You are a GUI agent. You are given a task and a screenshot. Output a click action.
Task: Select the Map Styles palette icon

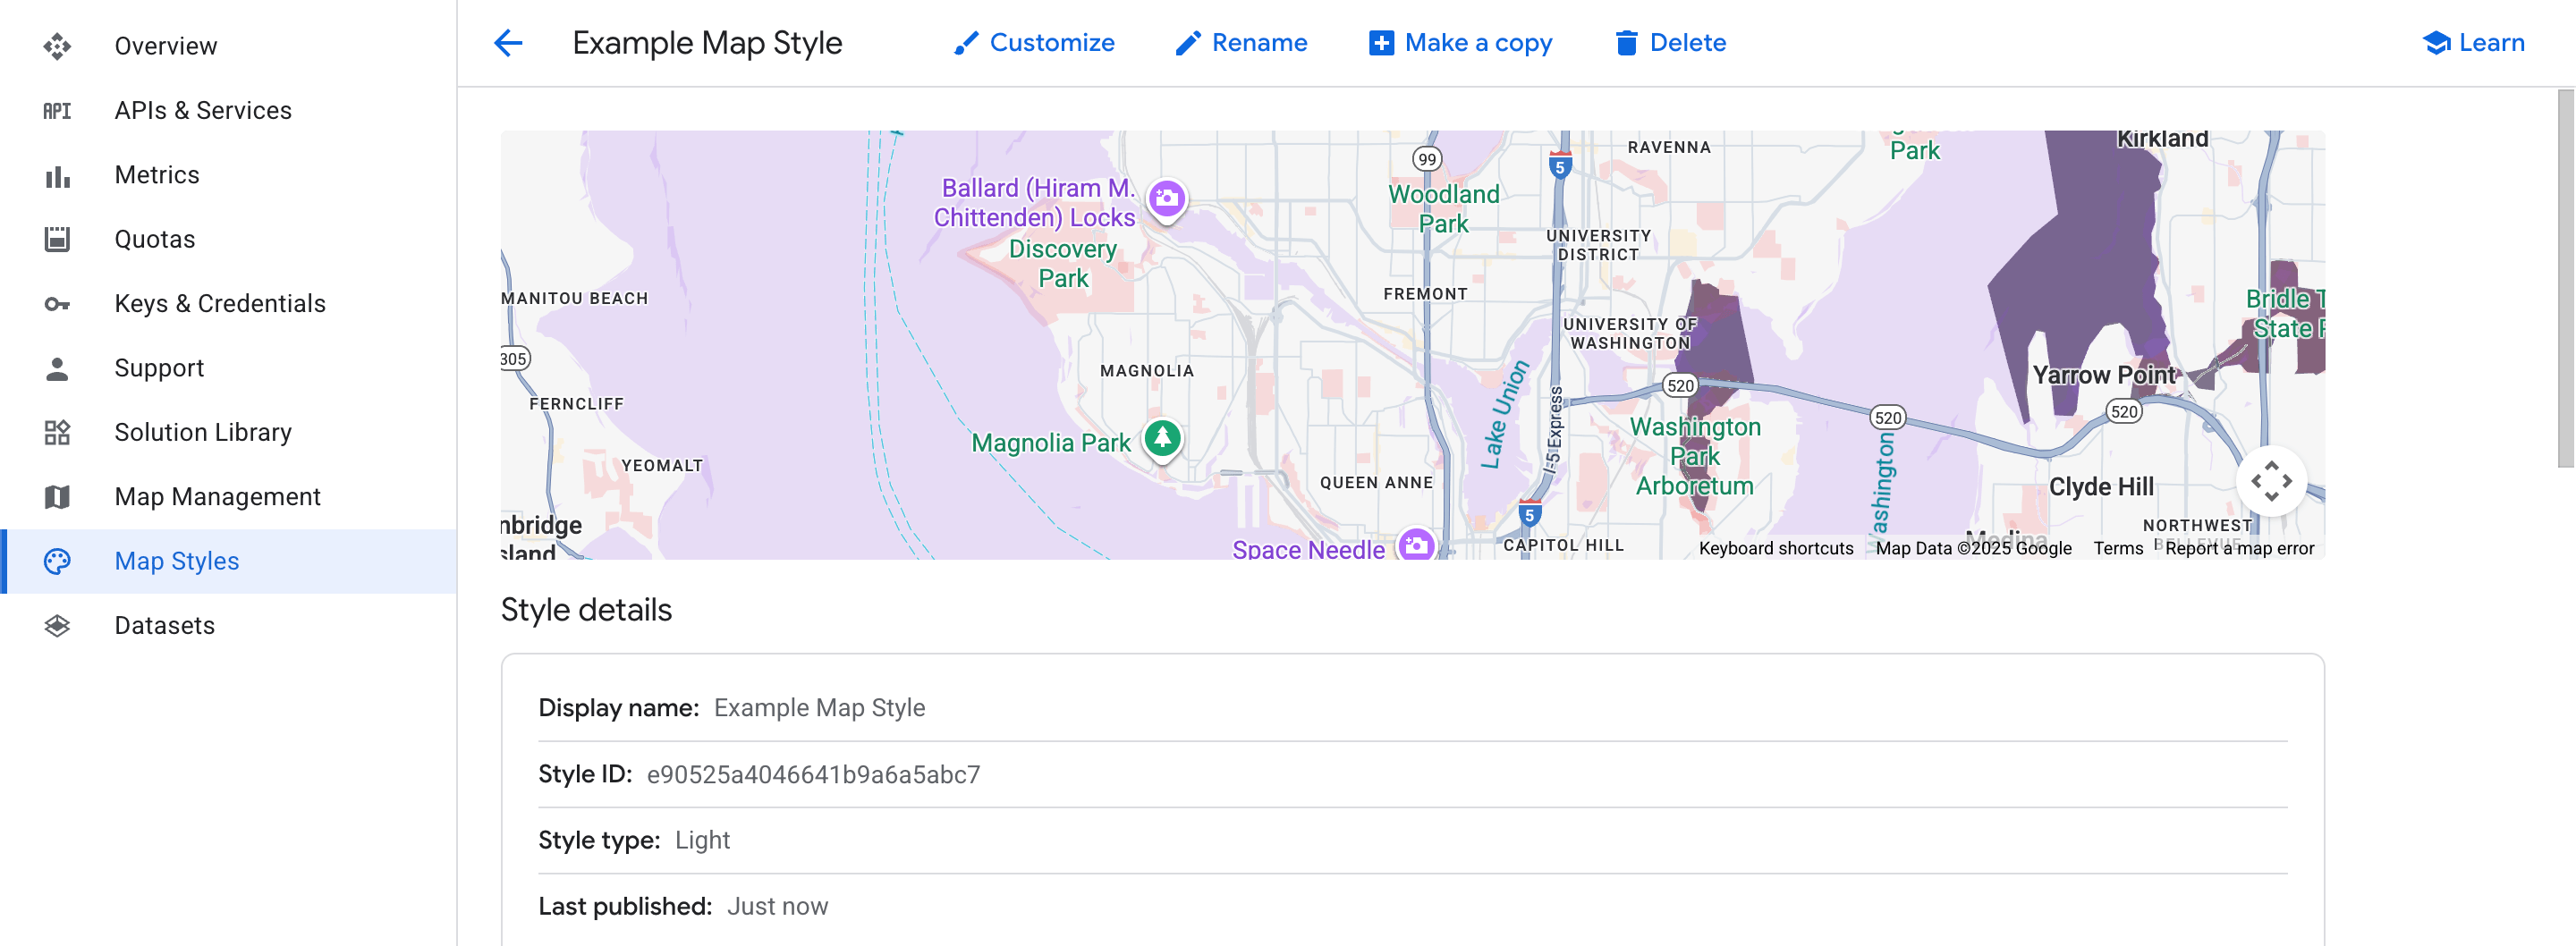point(57,561)
